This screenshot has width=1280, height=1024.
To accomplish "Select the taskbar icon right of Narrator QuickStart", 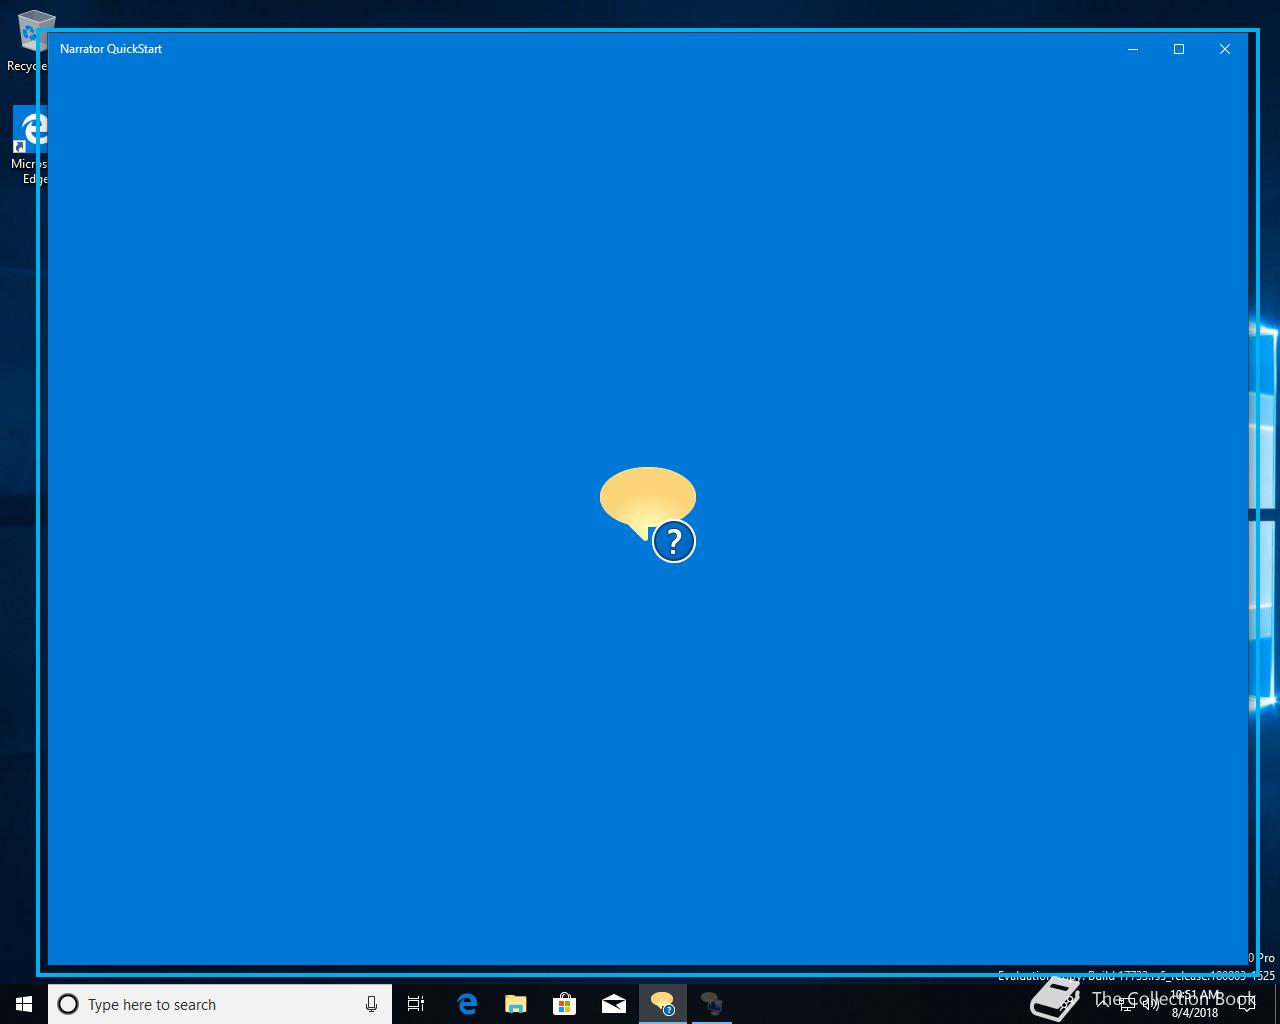I will pos(711,1004).
